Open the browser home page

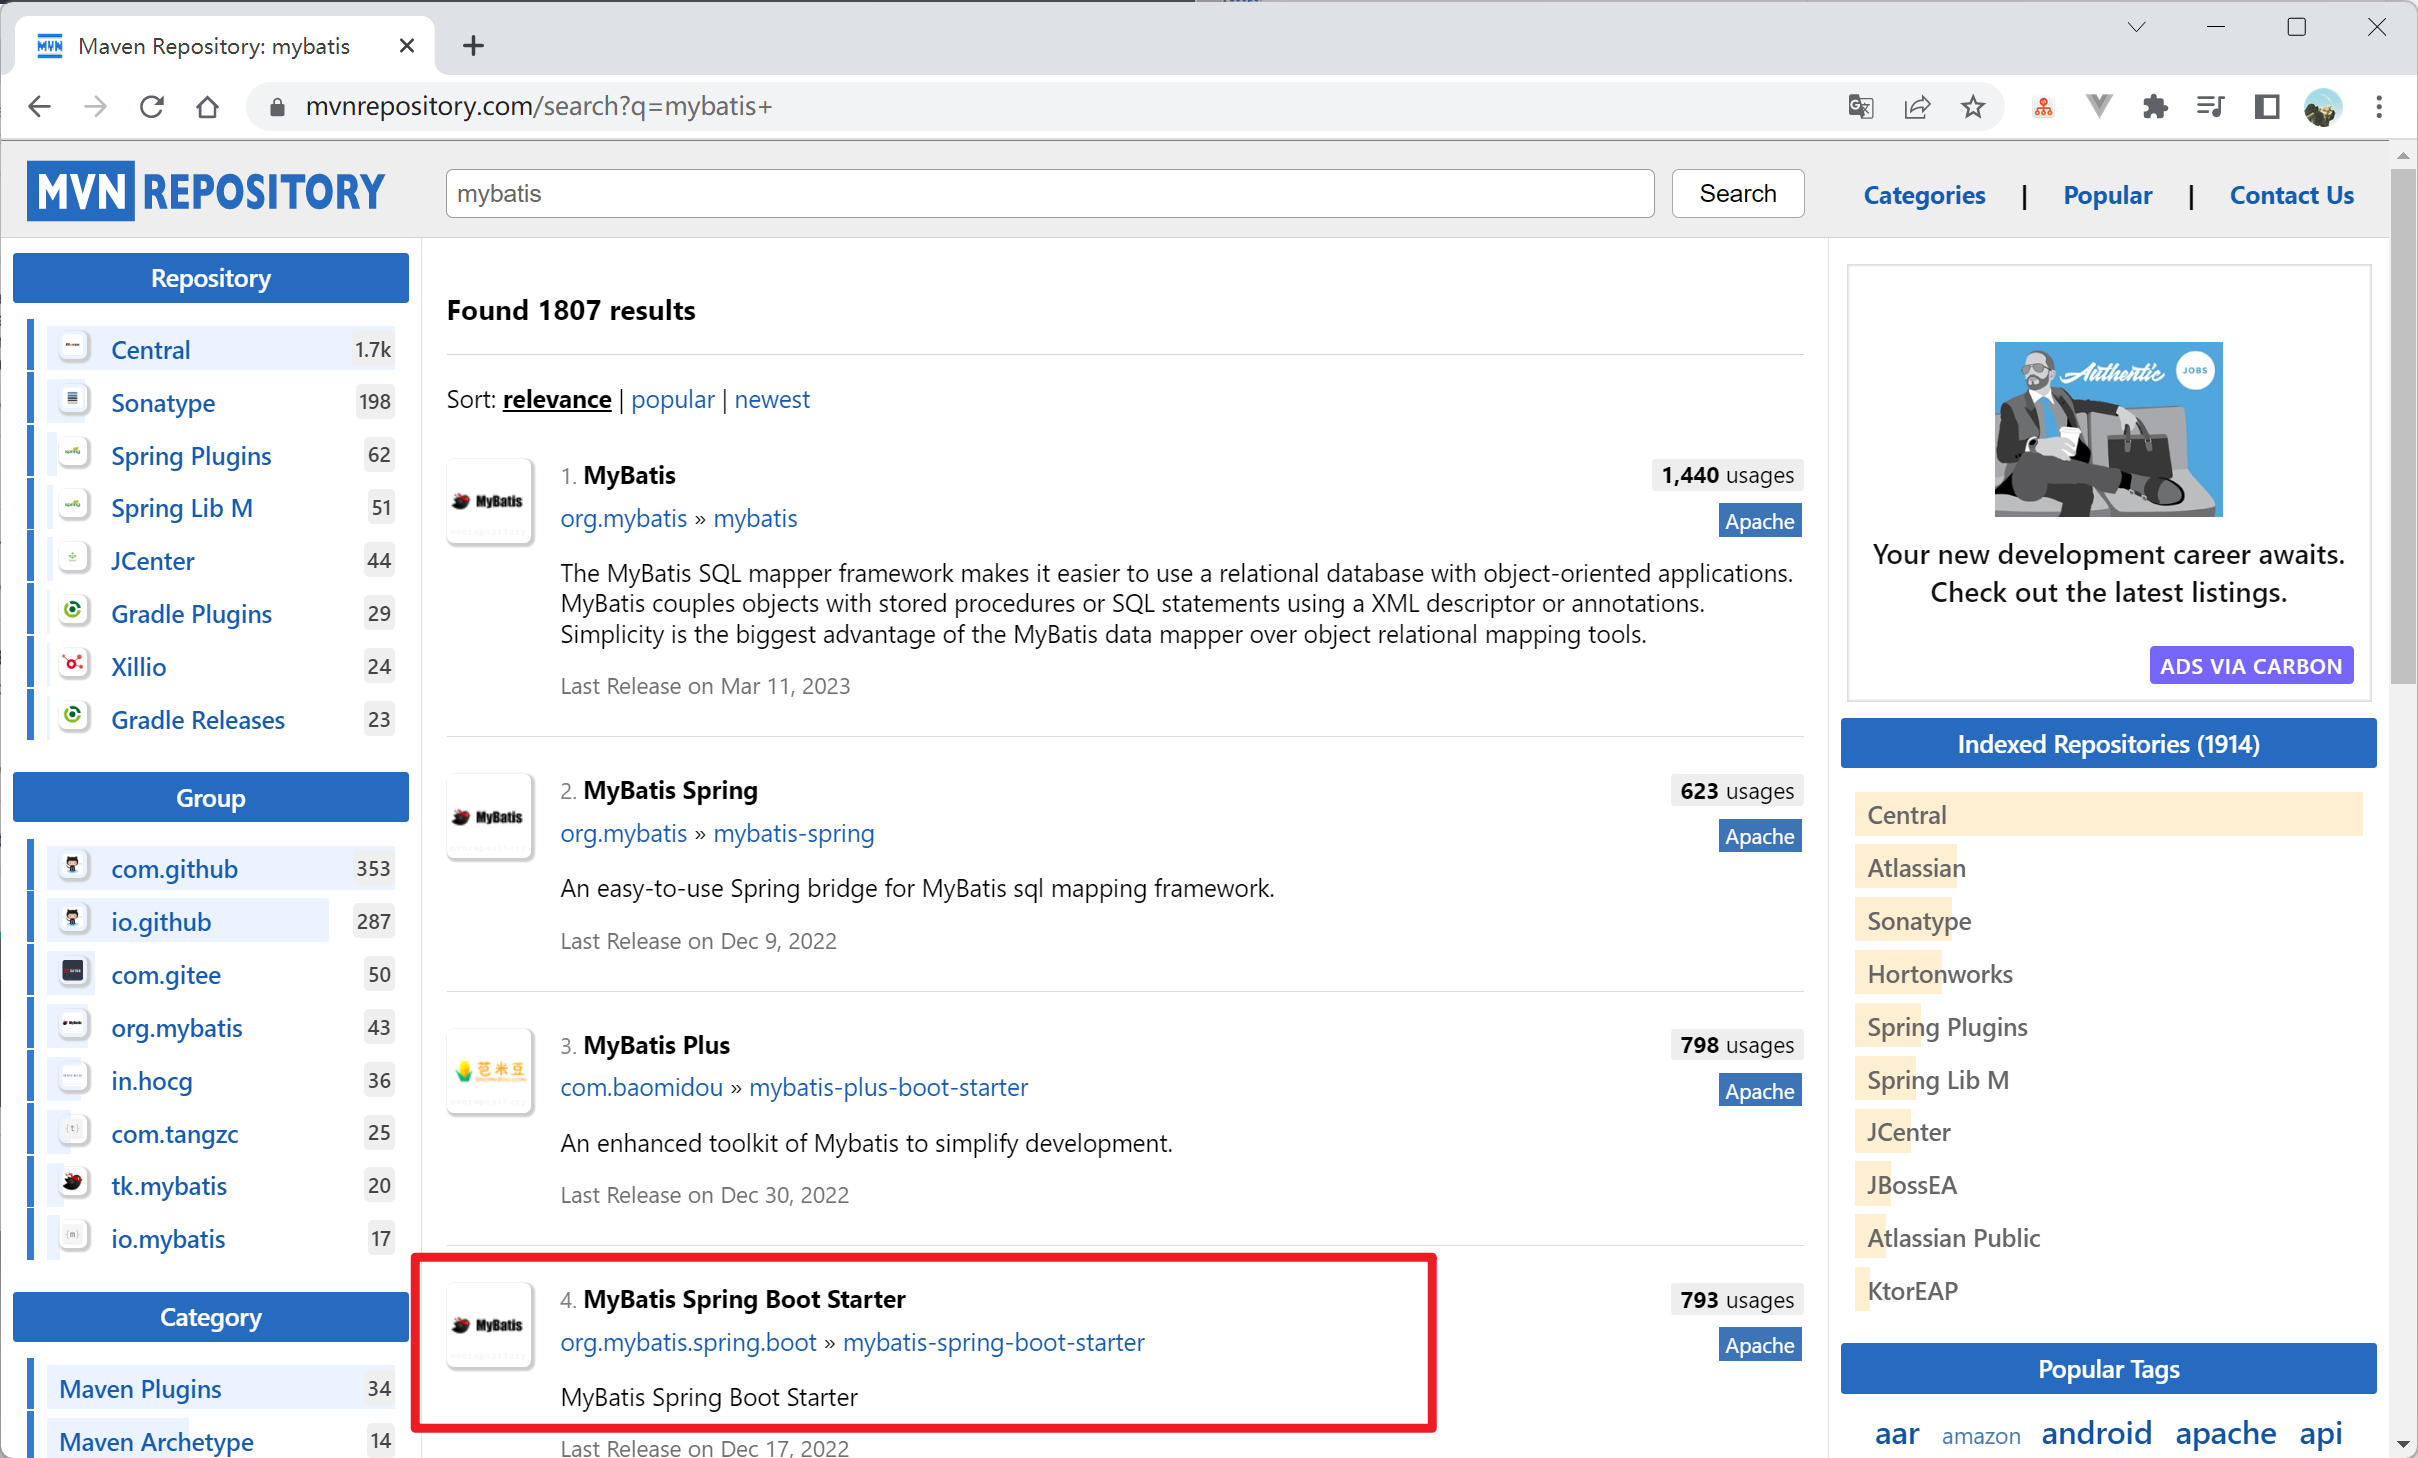click(x=207, y=106)
